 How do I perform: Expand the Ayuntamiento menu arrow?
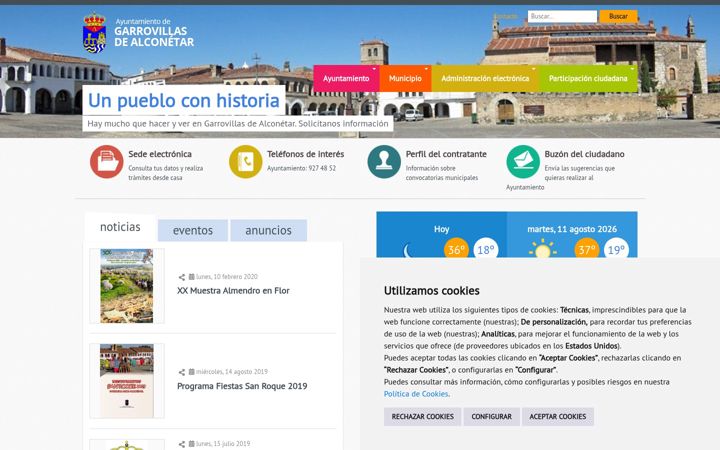[x=374, y=69]
